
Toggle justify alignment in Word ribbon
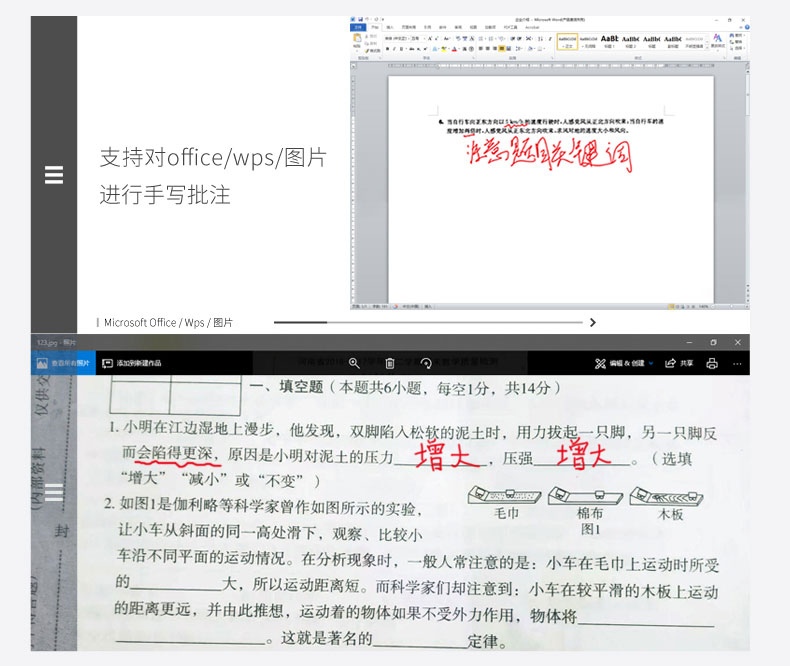501,49
